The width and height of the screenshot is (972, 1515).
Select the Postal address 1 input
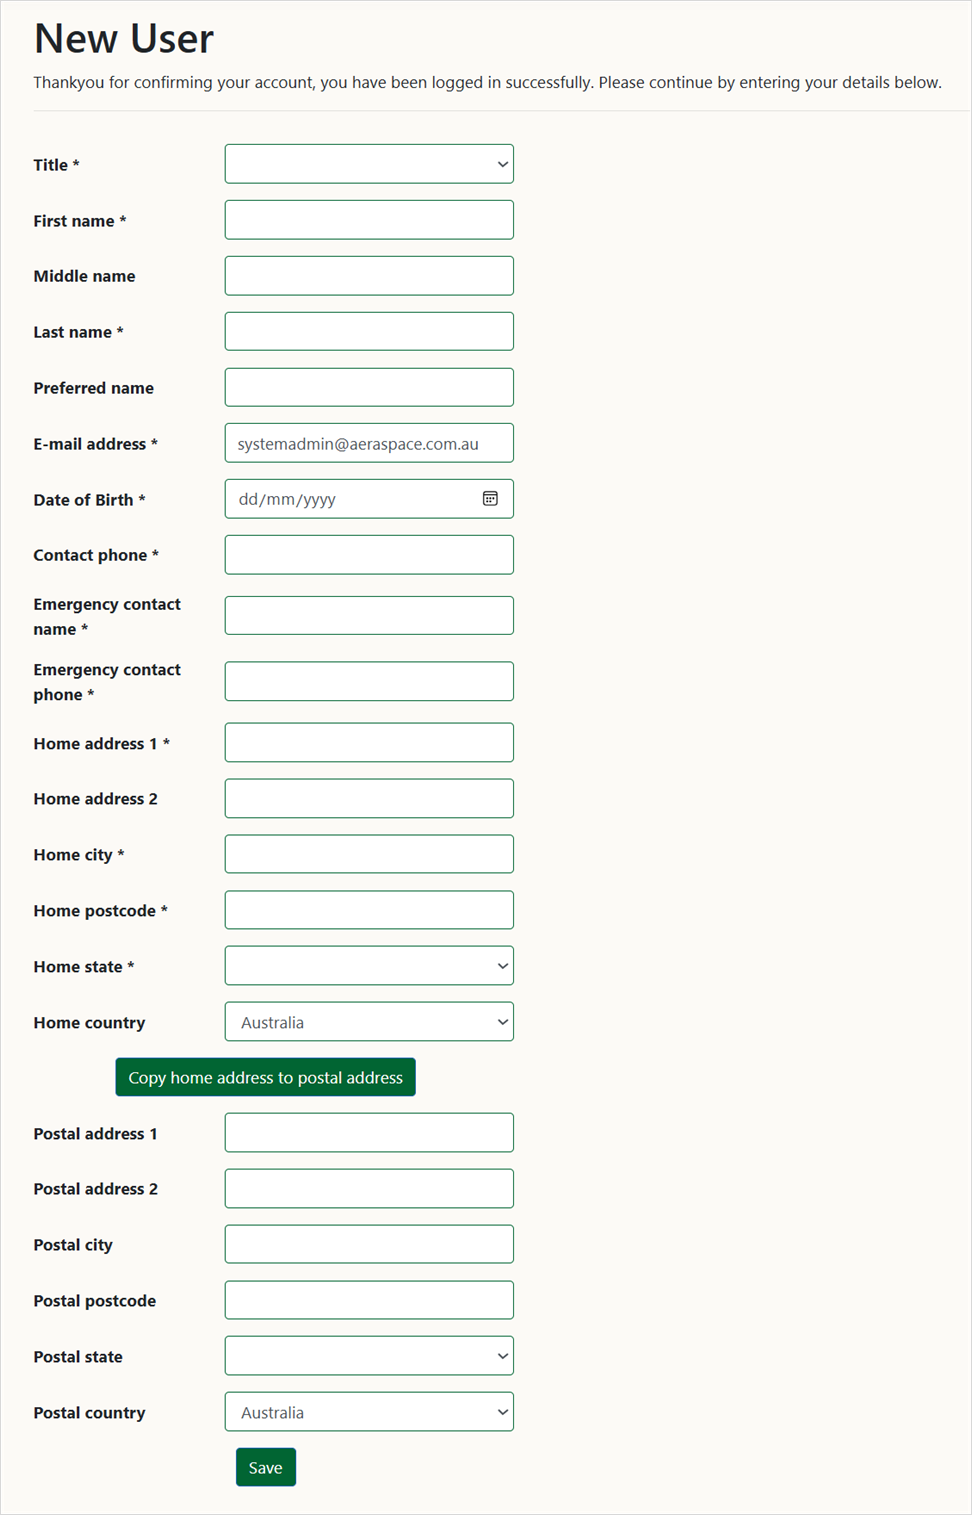tap(369, 1133)
